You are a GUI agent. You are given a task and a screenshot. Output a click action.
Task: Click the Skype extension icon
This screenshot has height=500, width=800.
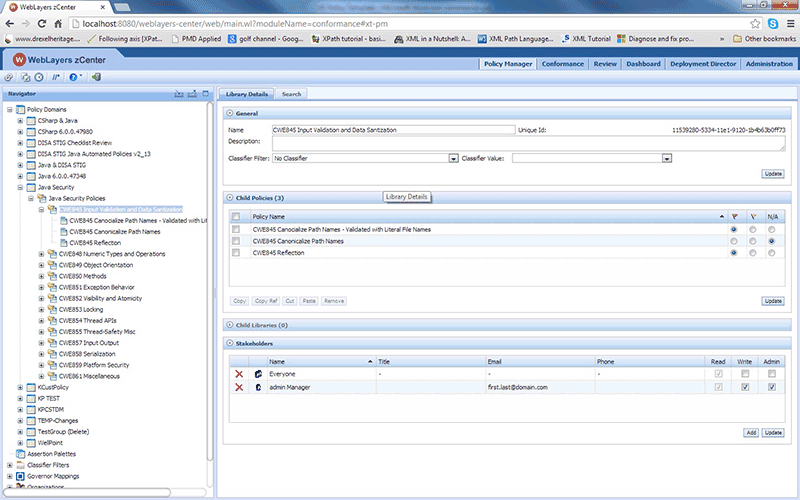click(773, 23)
